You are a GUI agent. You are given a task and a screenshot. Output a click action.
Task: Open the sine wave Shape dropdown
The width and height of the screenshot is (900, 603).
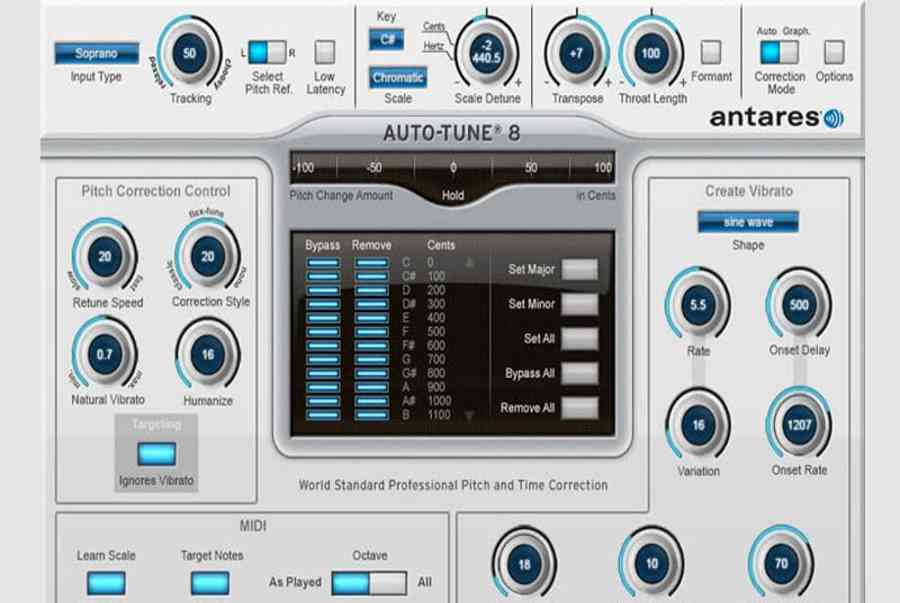coord(748,222)
